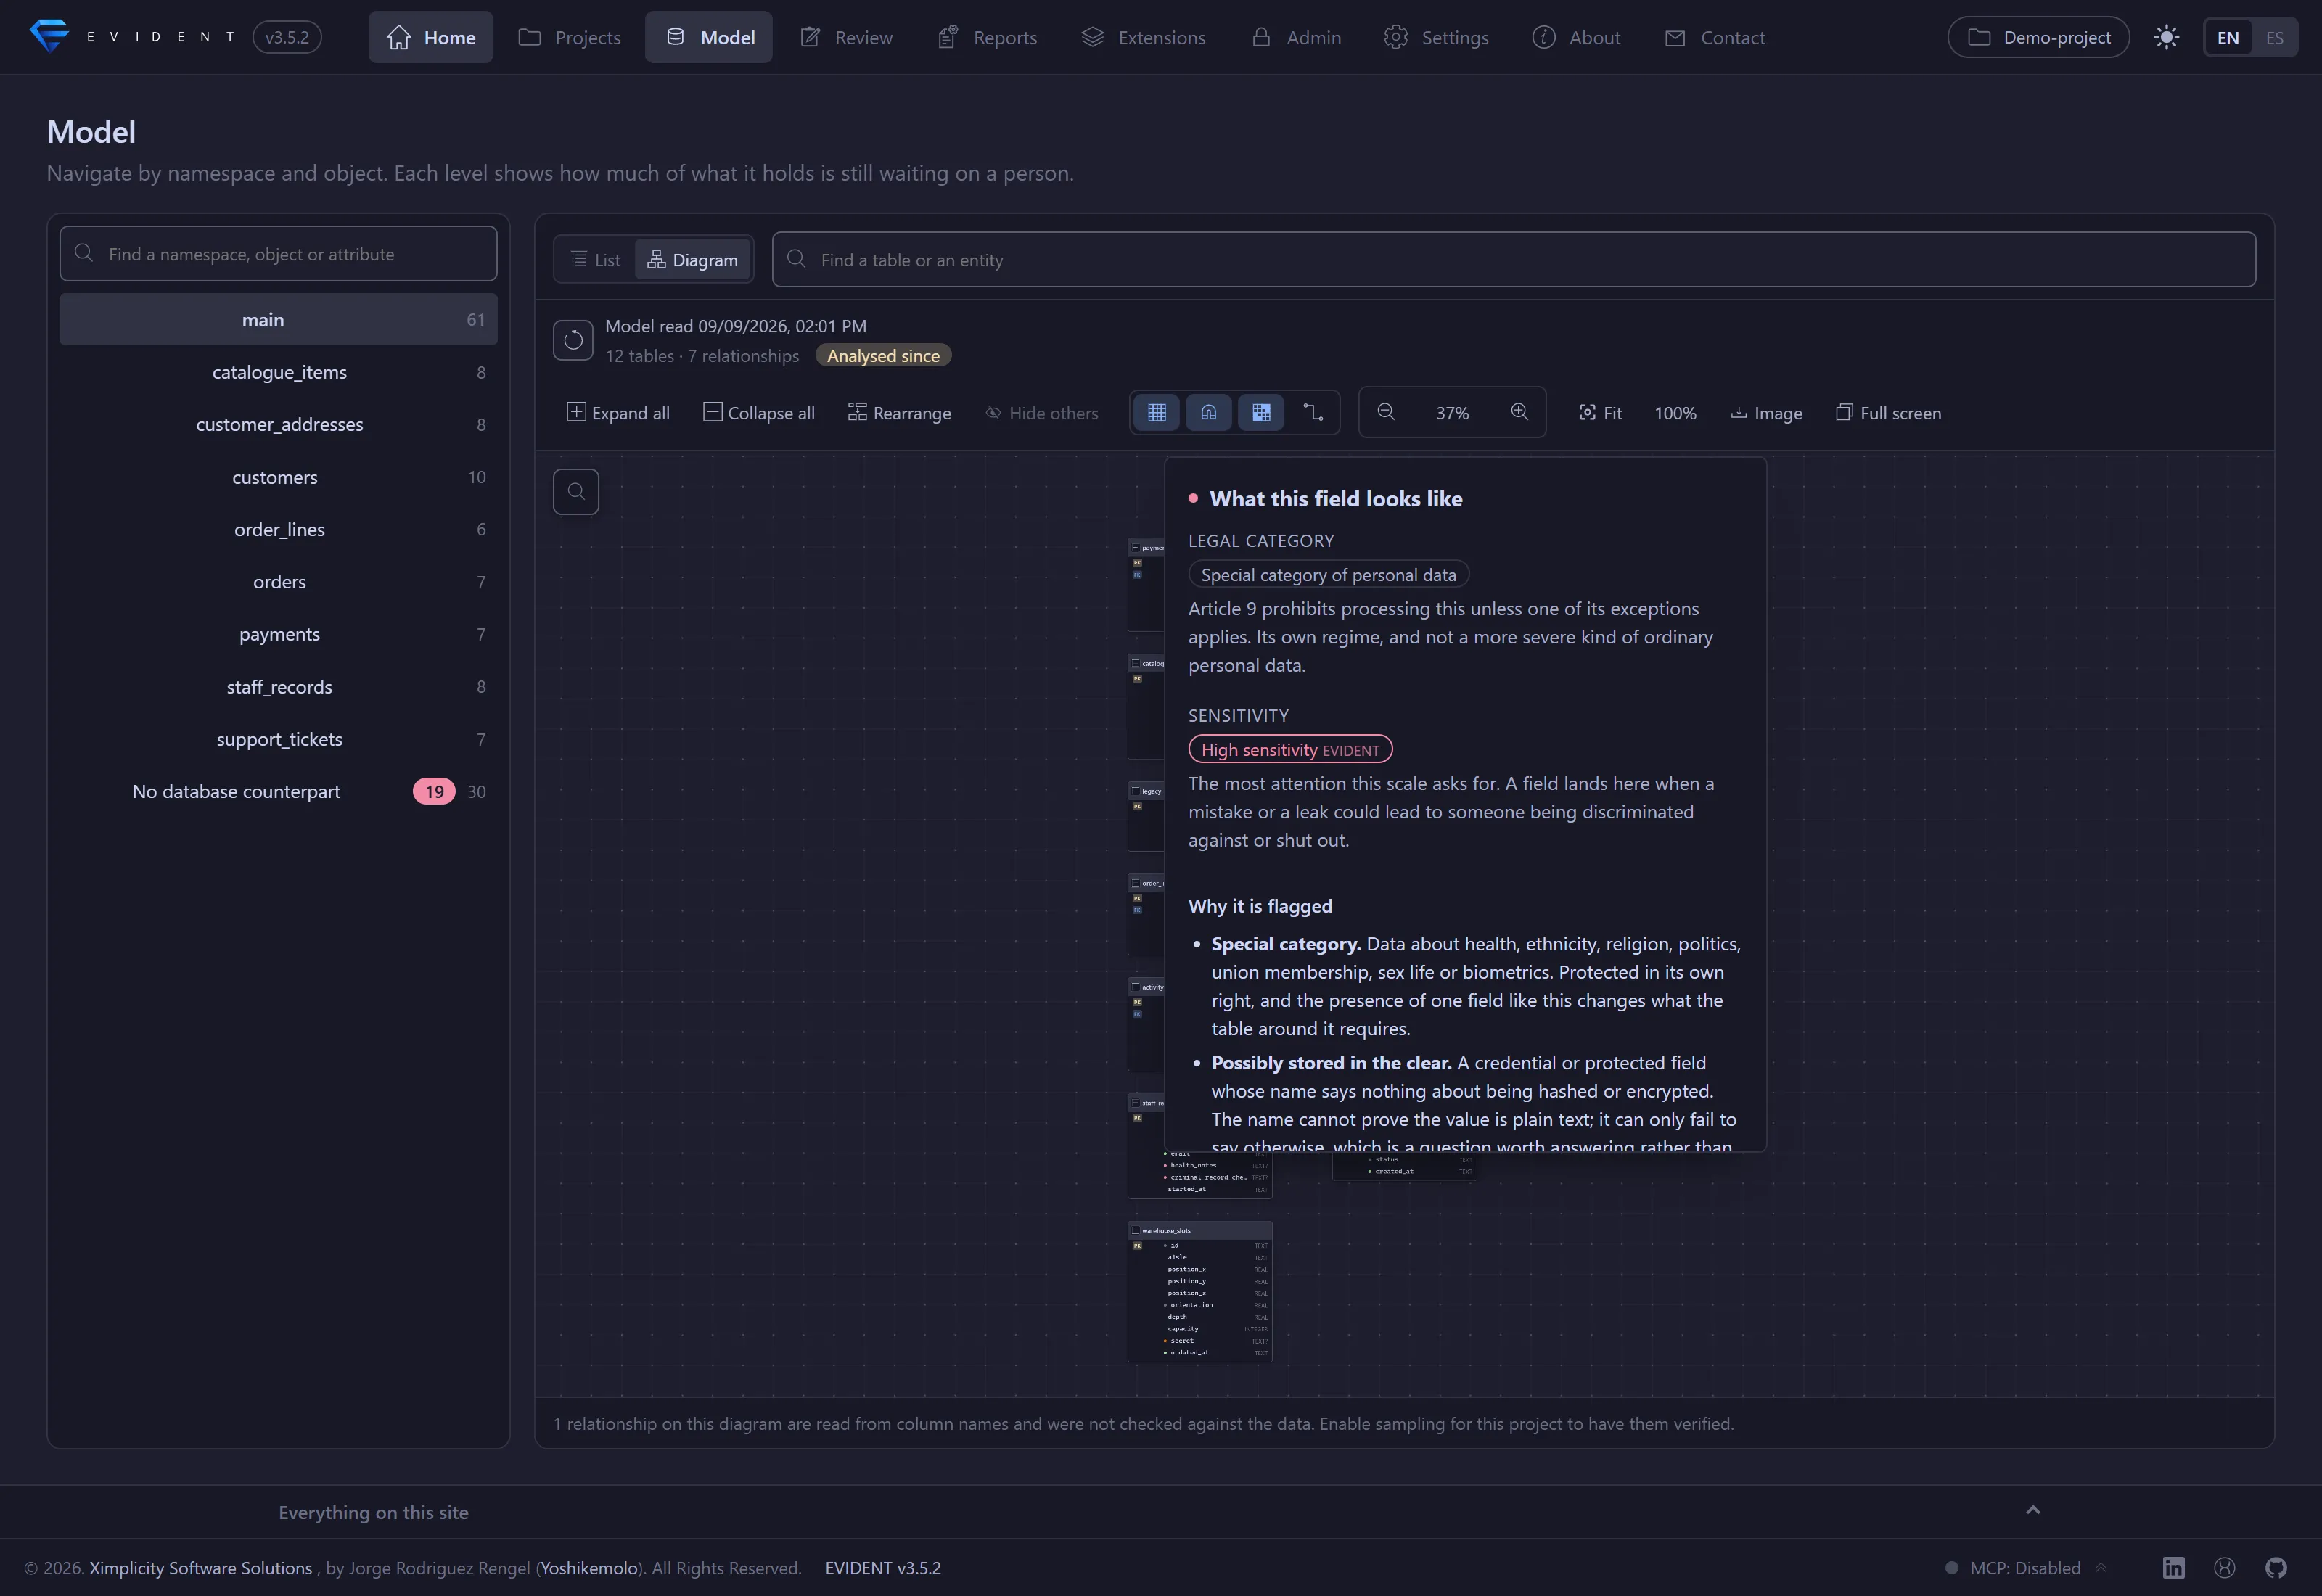Open diagram in Full screen
Screen dimensions: 2322x1596
coord(1888,413)
